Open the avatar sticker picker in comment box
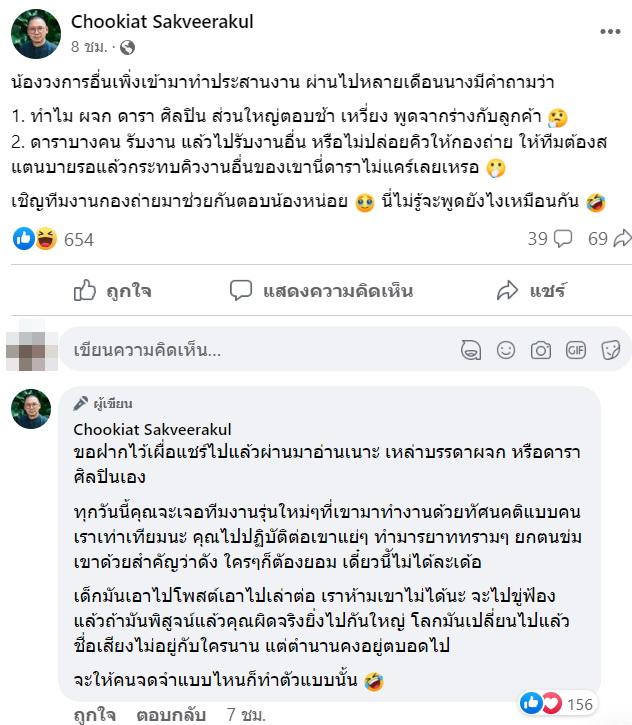Image resolution: width=632 pixels, height=725 pixels. 470,351
